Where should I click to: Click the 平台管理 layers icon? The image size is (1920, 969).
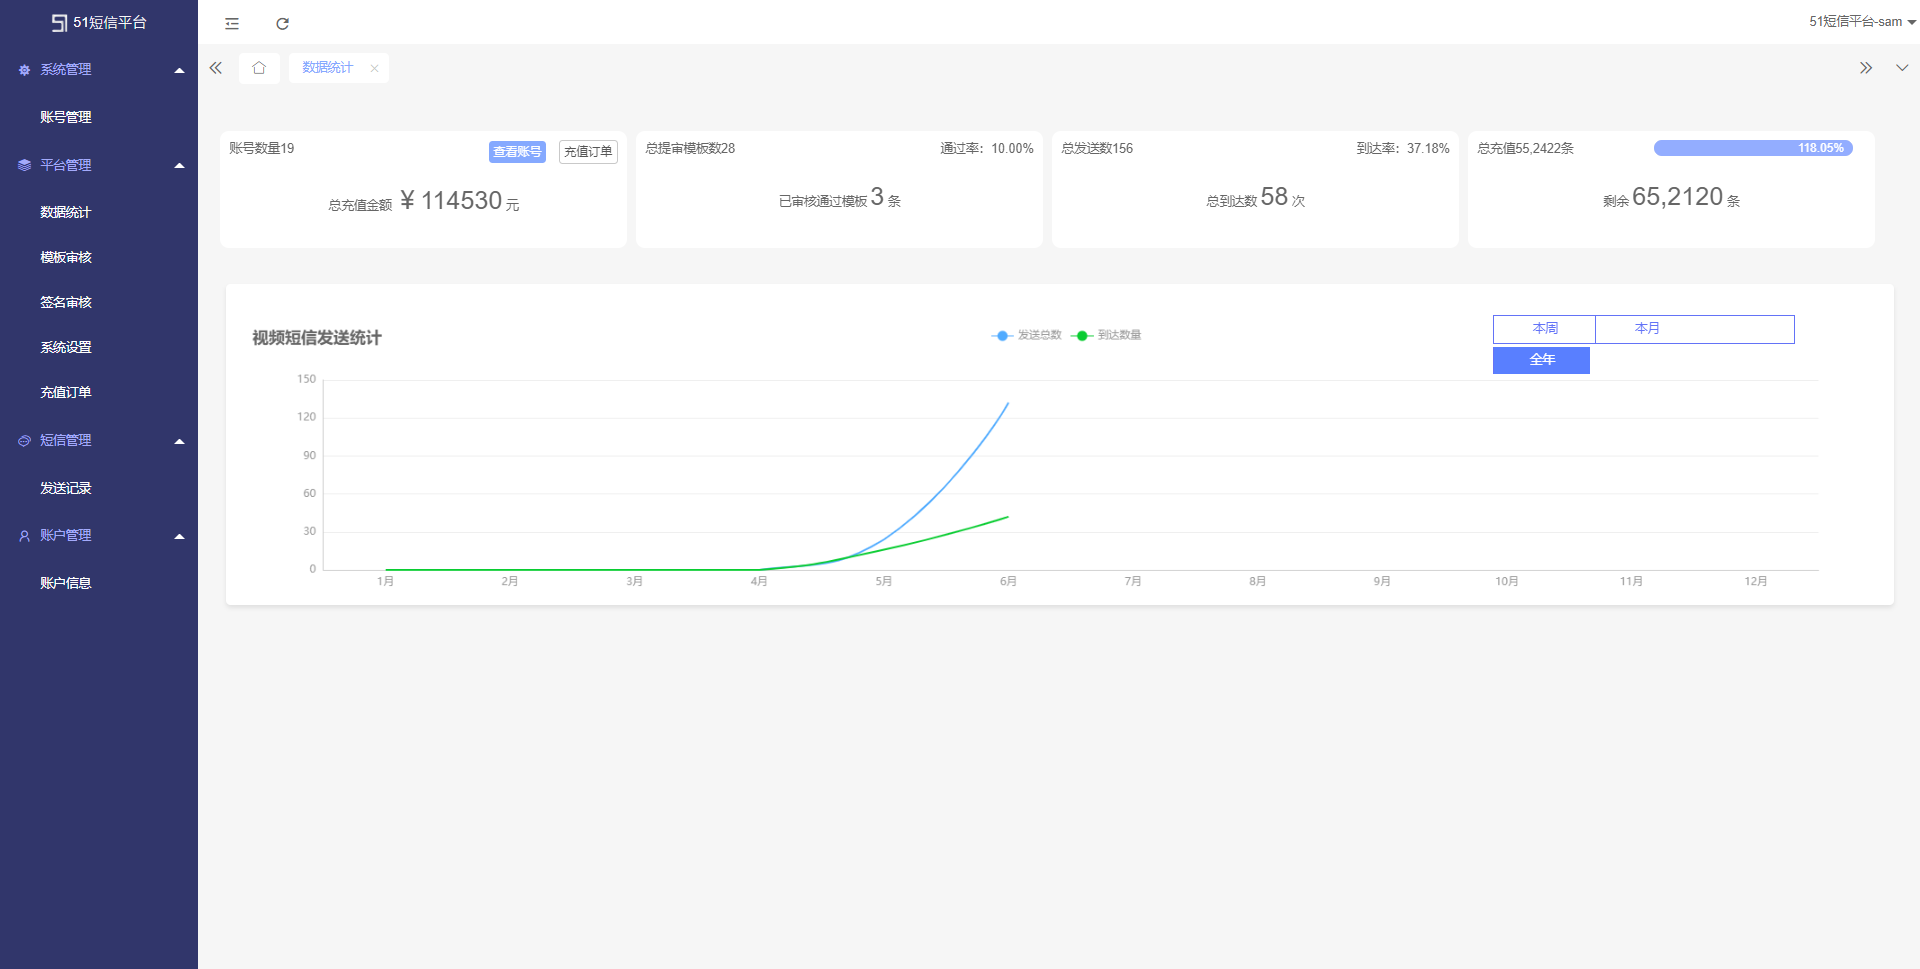(24, 165)
